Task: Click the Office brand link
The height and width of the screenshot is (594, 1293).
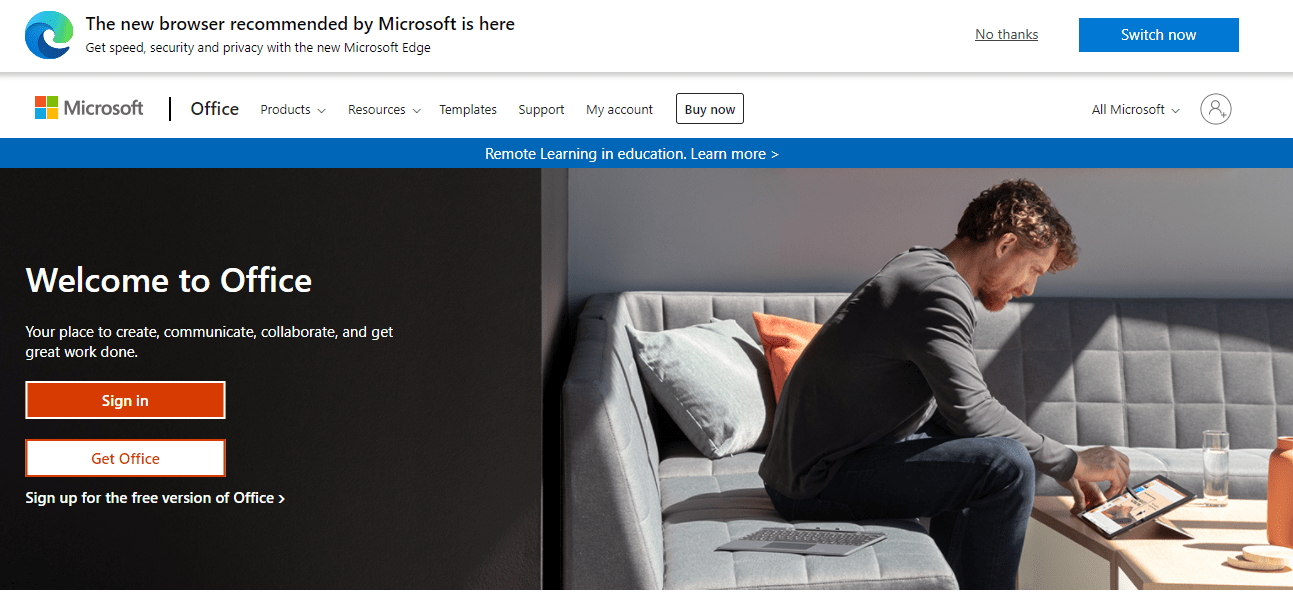Action: pos(215,109)
